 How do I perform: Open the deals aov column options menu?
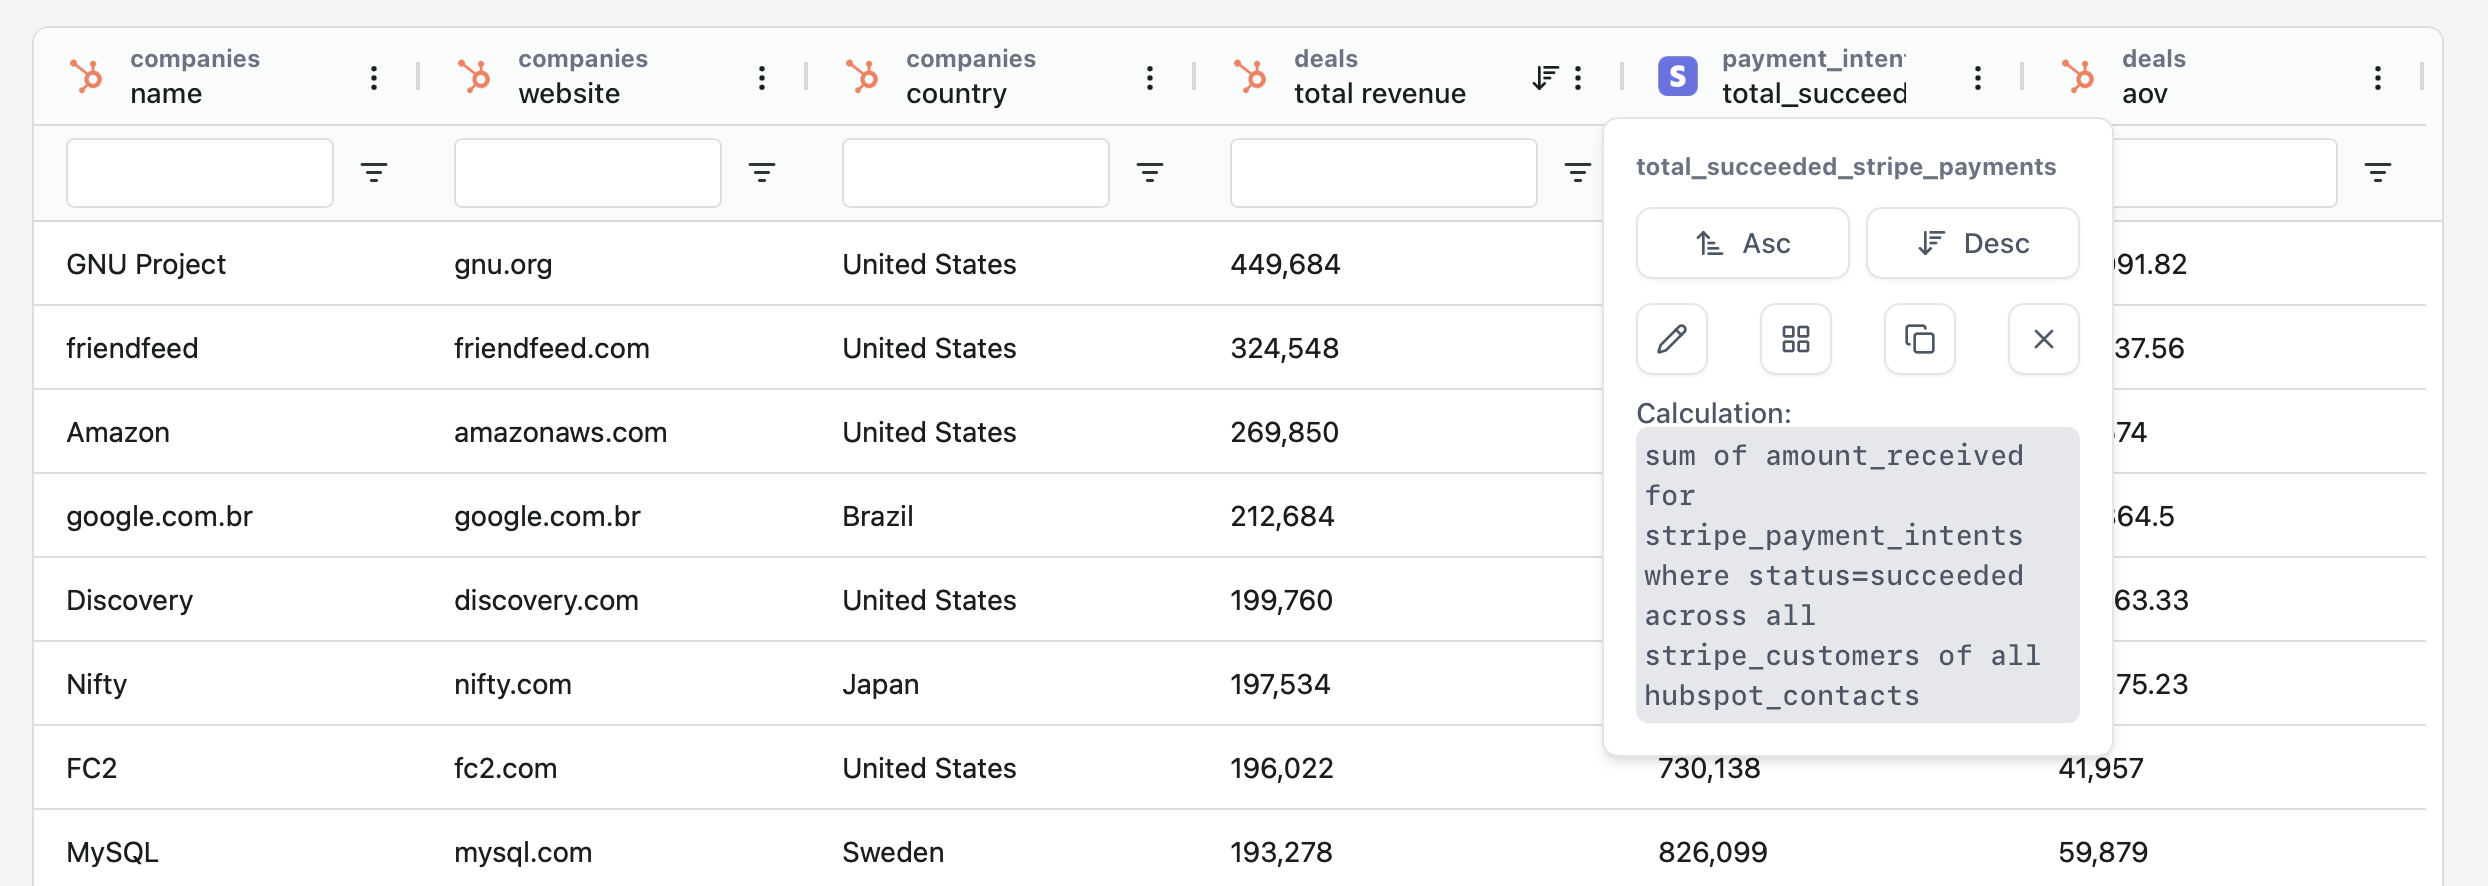point(2378,77)
